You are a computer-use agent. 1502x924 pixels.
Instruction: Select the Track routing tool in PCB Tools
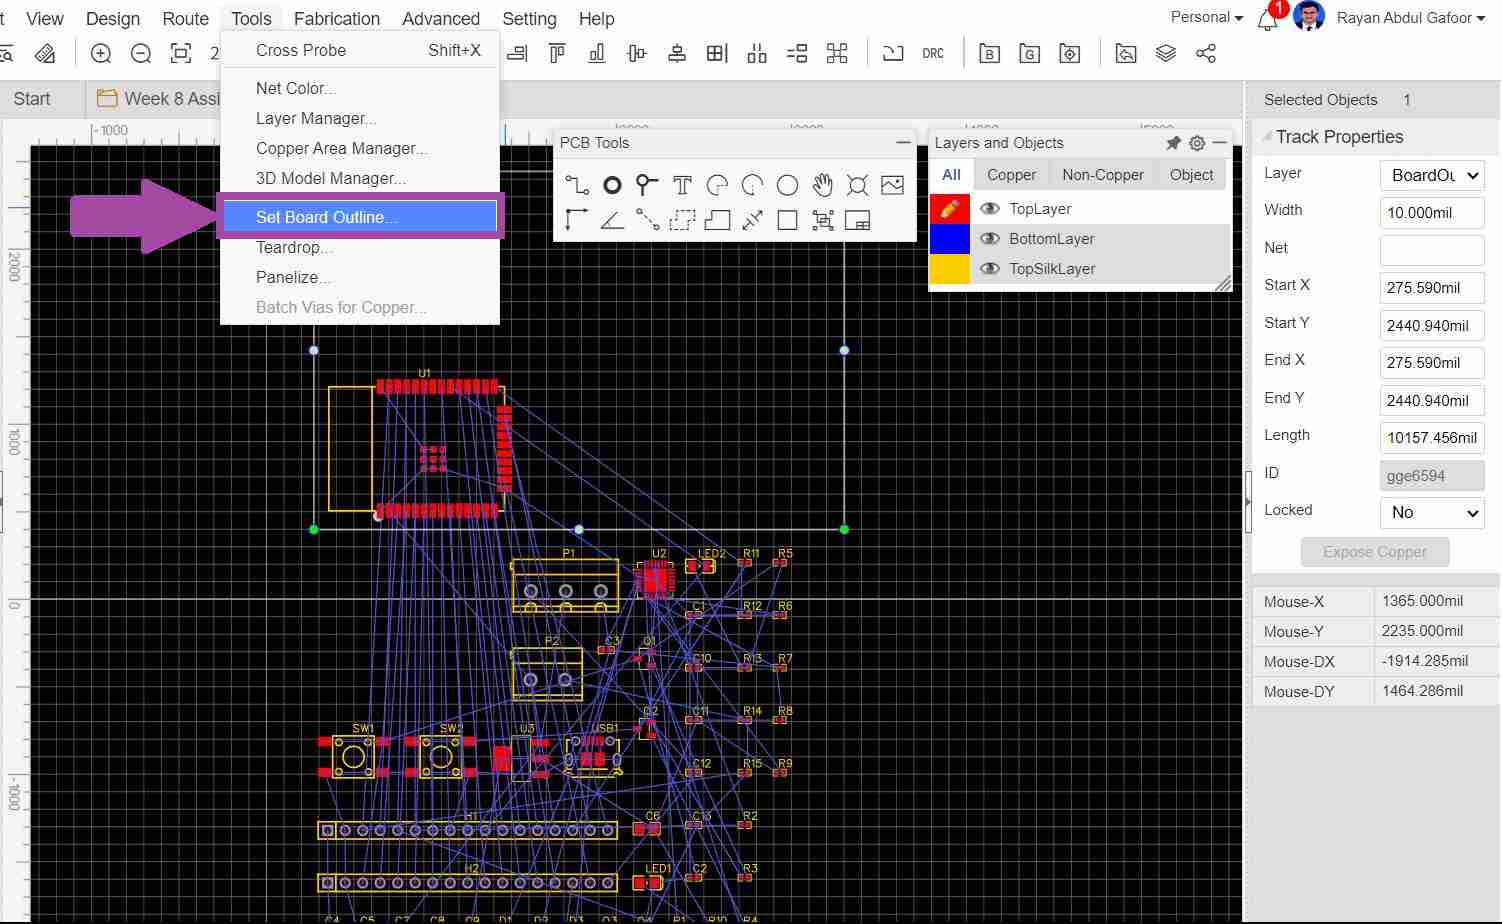(577, 185)
